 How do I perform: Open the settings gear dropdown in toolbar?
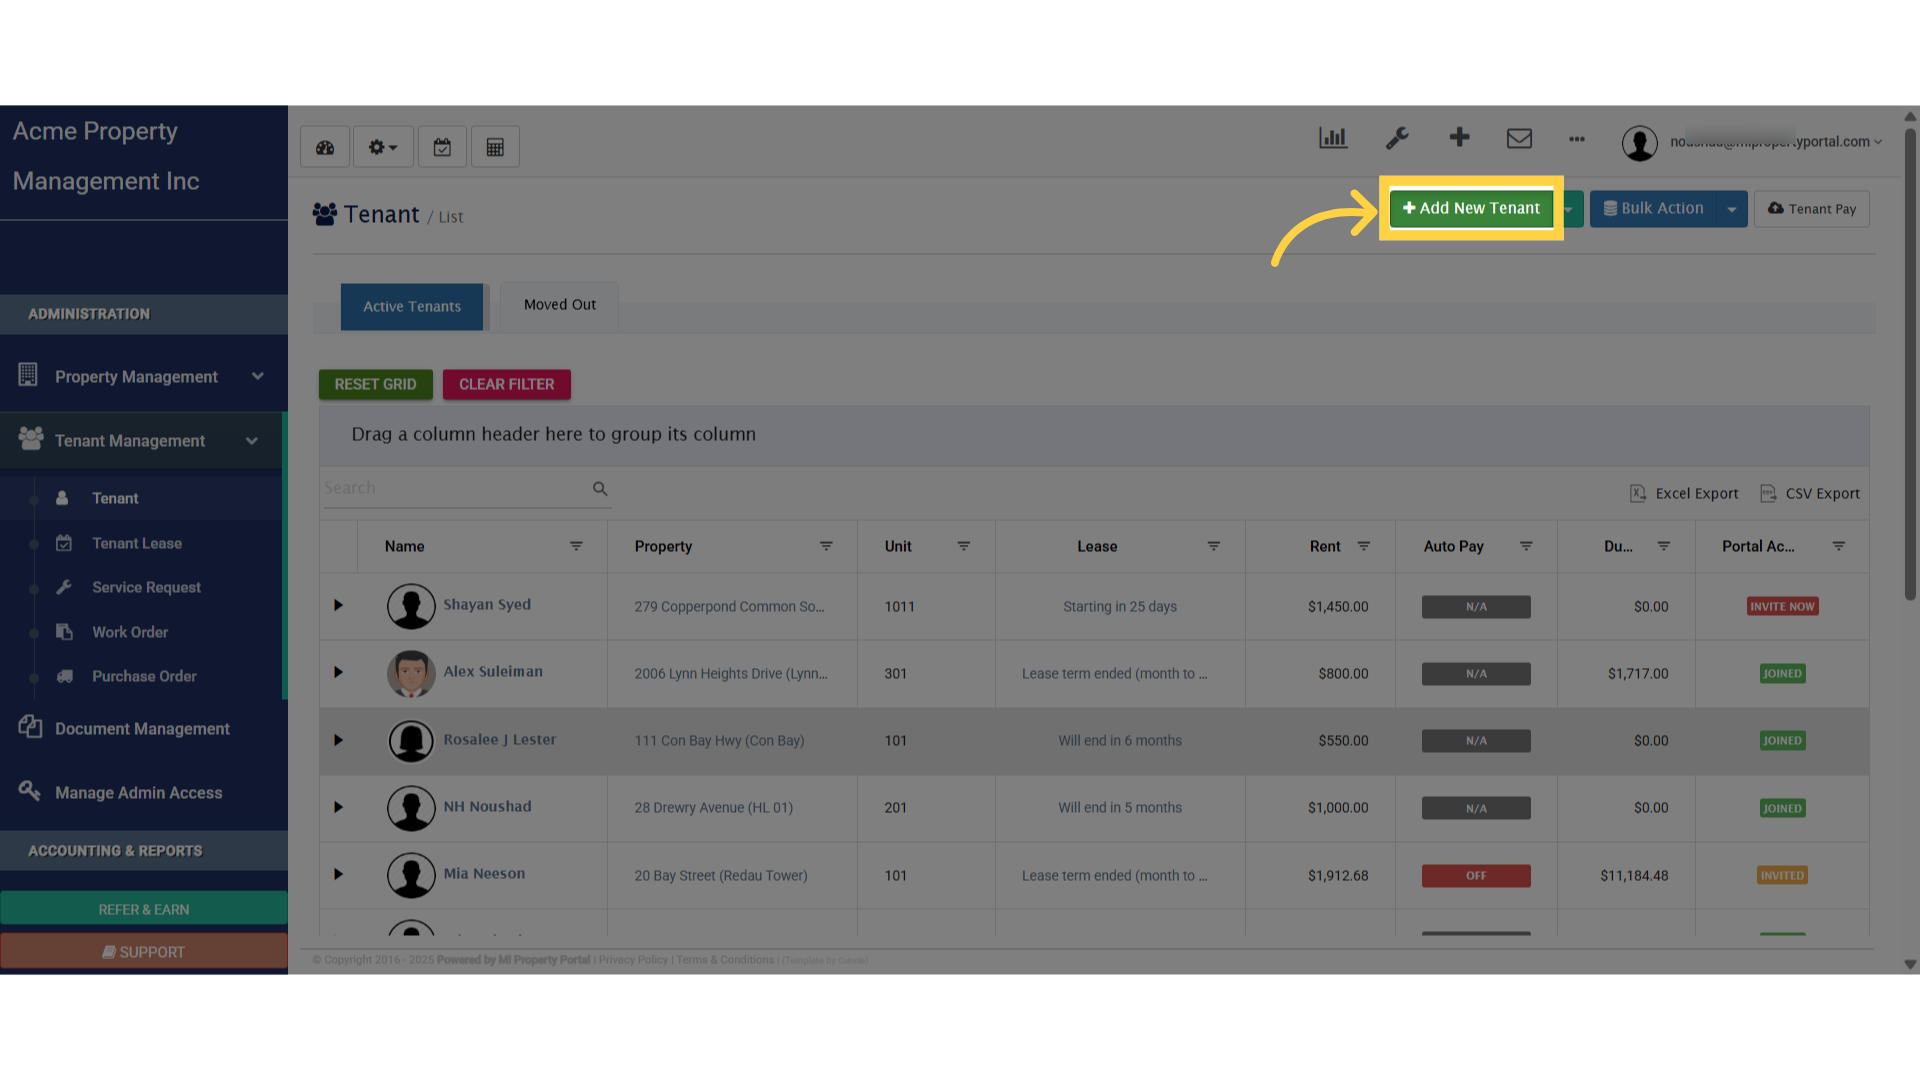tap(381, 146)
